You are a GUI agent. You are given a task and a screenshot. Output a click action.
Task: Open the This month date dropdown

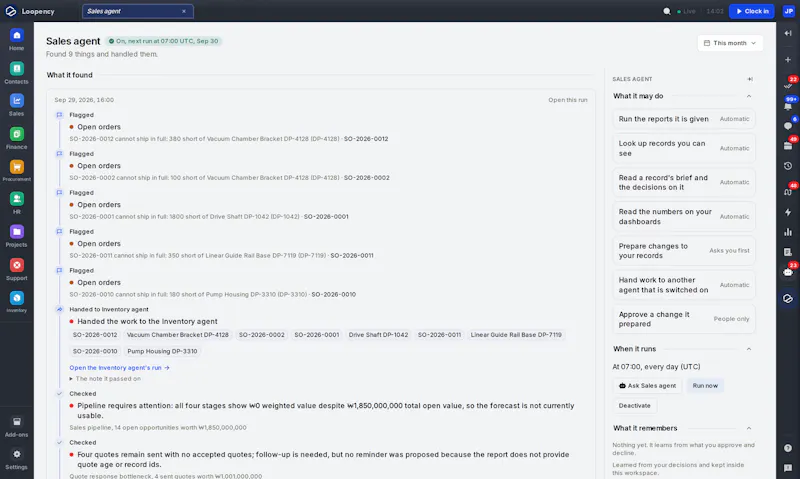tap(730, 43)
